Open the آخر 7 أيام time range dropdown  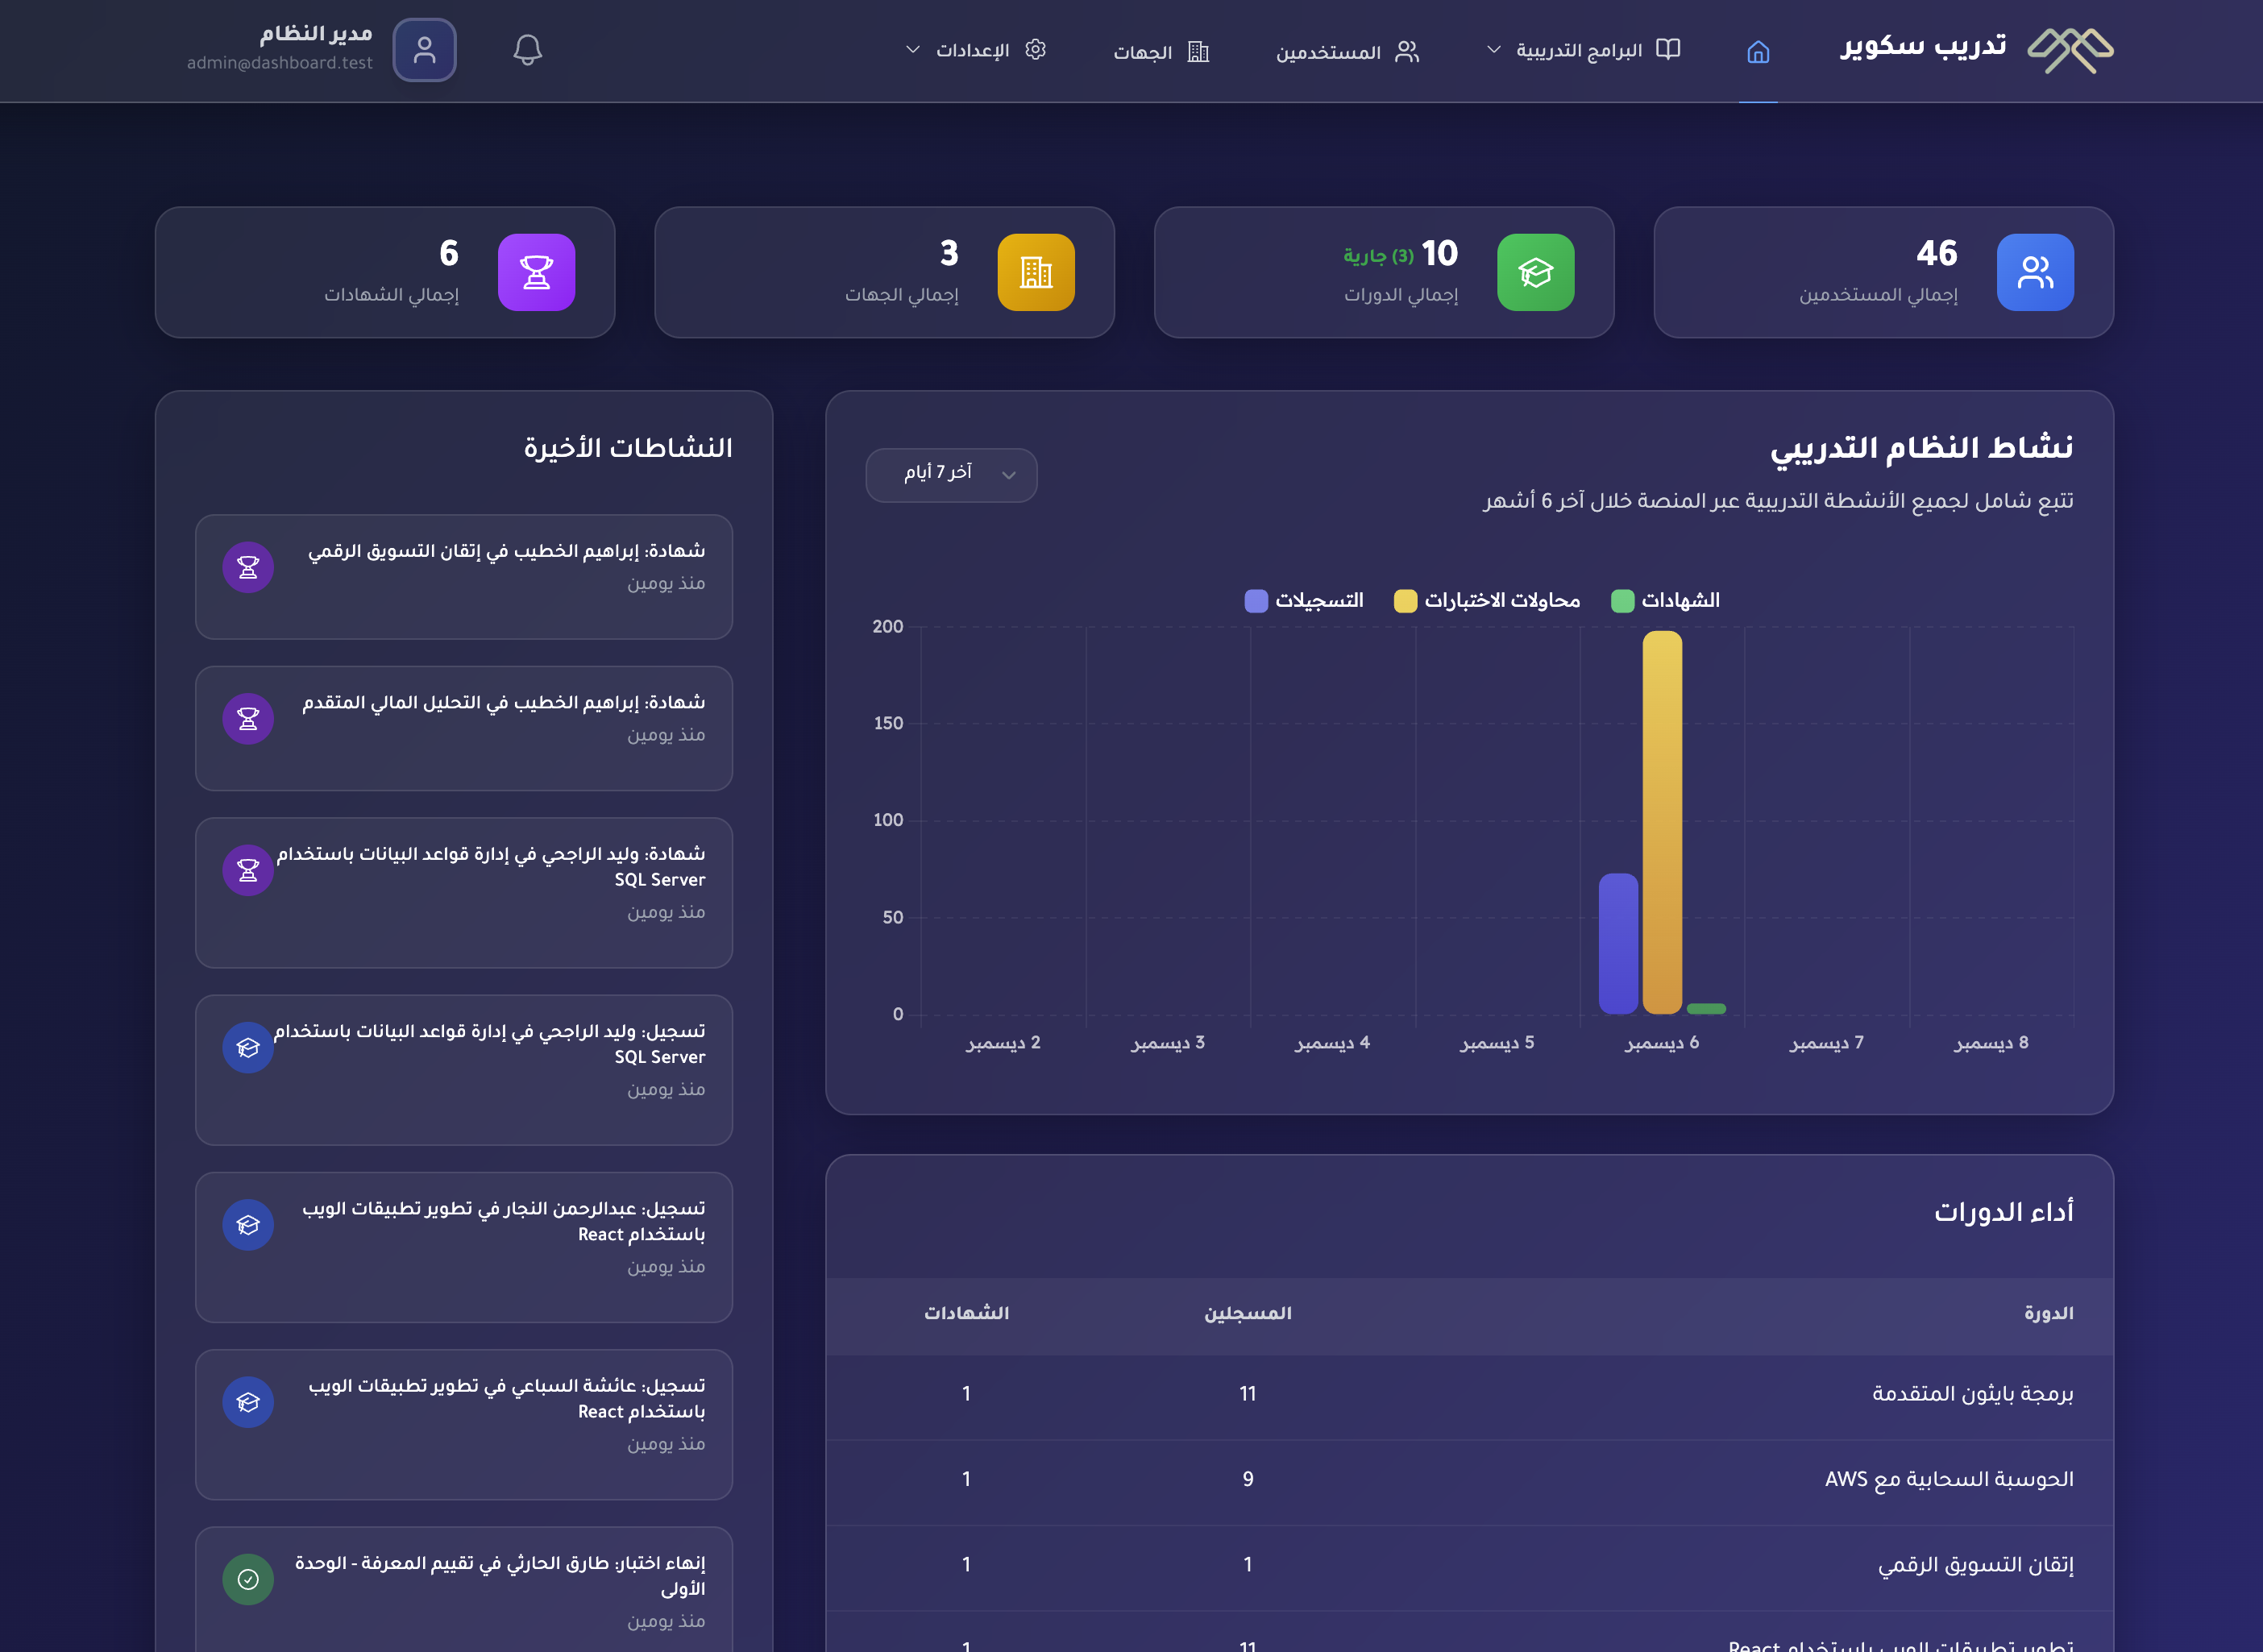click(950, 475)
